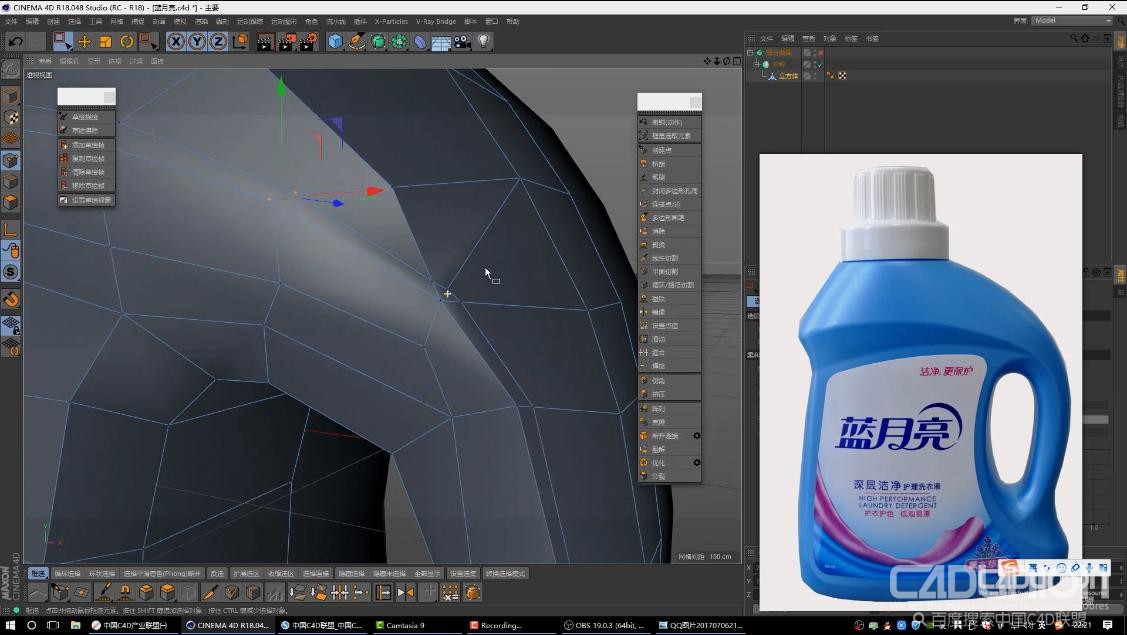
Task: Open the V-Ray Bridge menu
Action: click(436, 22)
